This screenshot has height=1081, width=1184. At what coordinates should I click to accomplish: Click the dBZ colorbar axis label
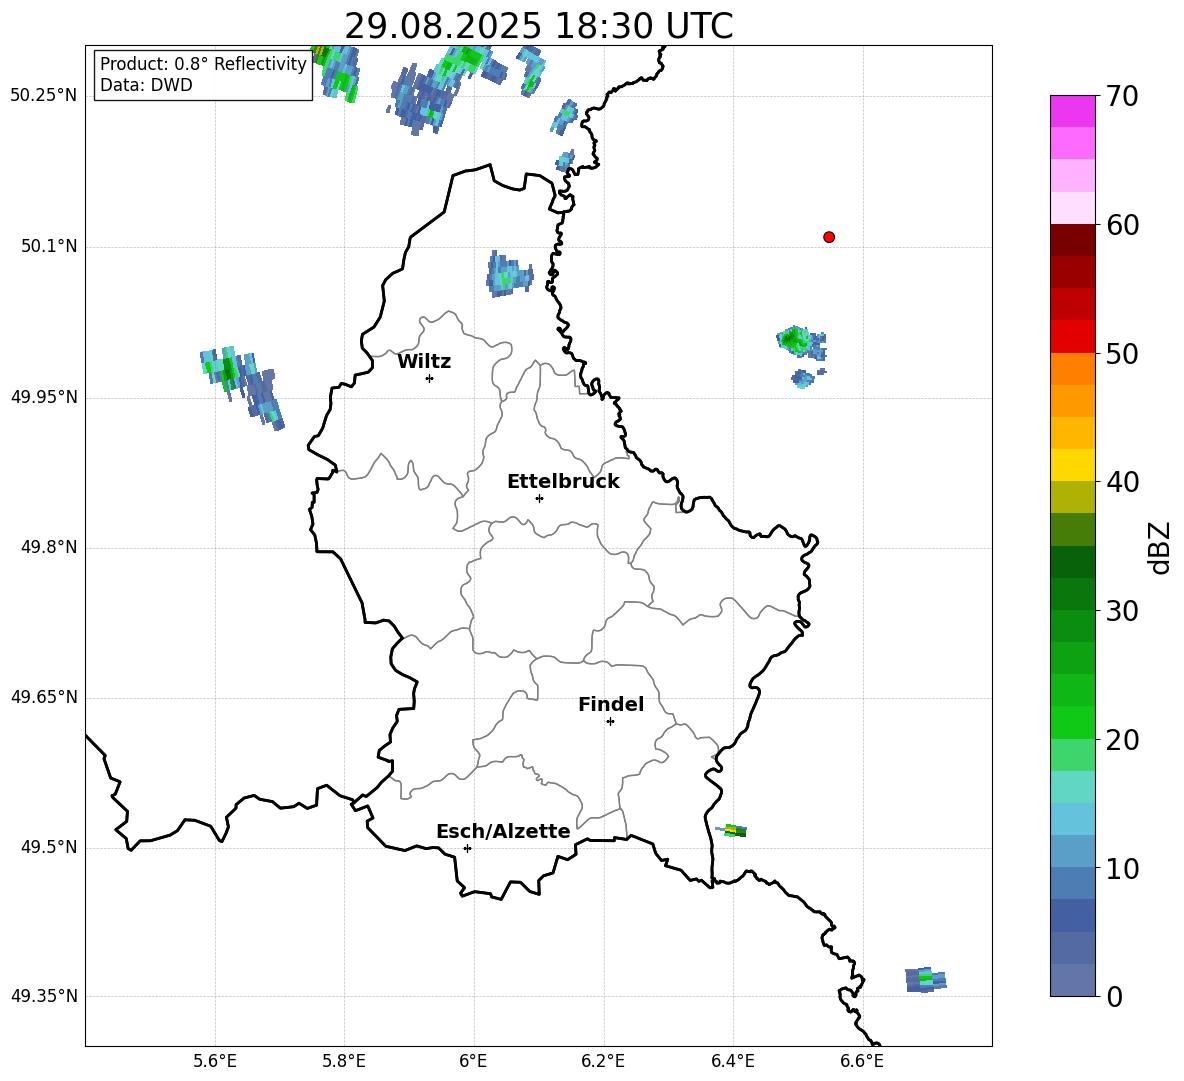(1160, 547)
